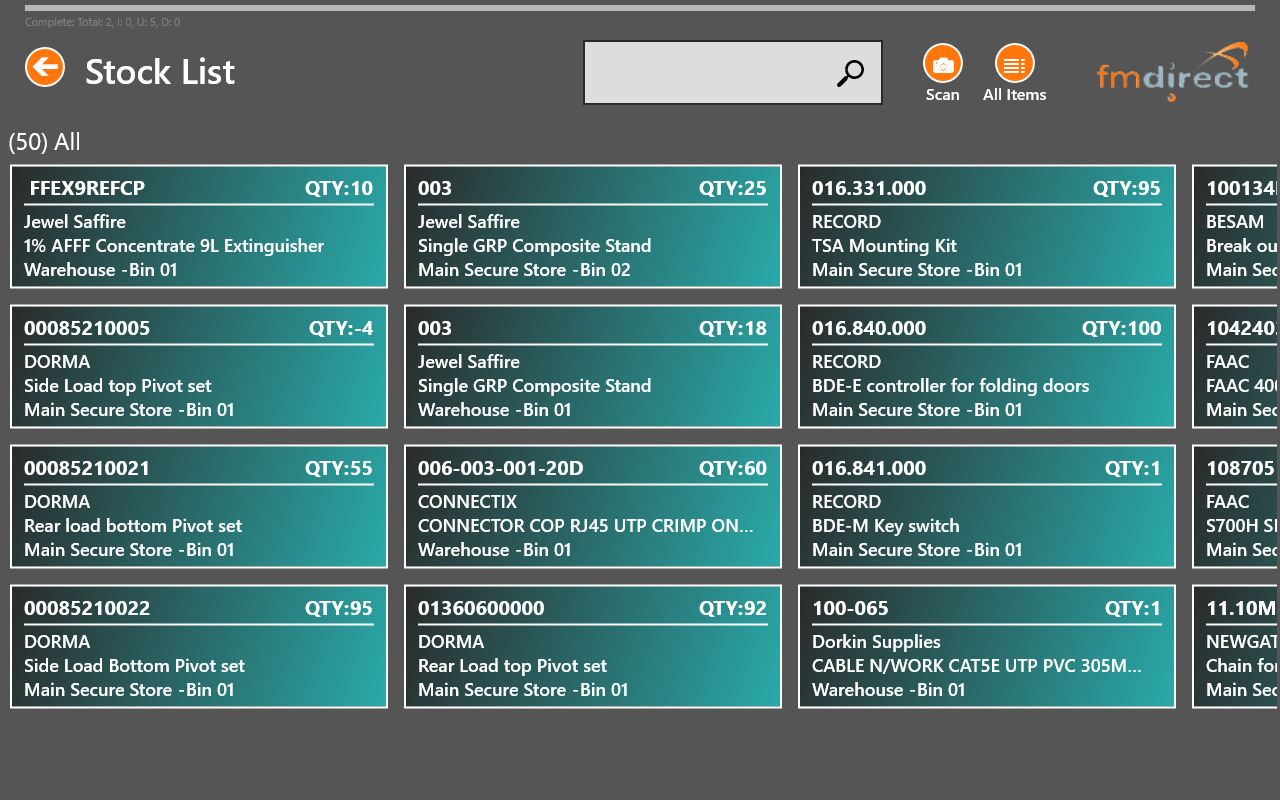1280x800 pixels.
Task: Click "CONNECTOR COP RJ45 UTP CRIMP ON…" text
Action: (x=586, y=526)
